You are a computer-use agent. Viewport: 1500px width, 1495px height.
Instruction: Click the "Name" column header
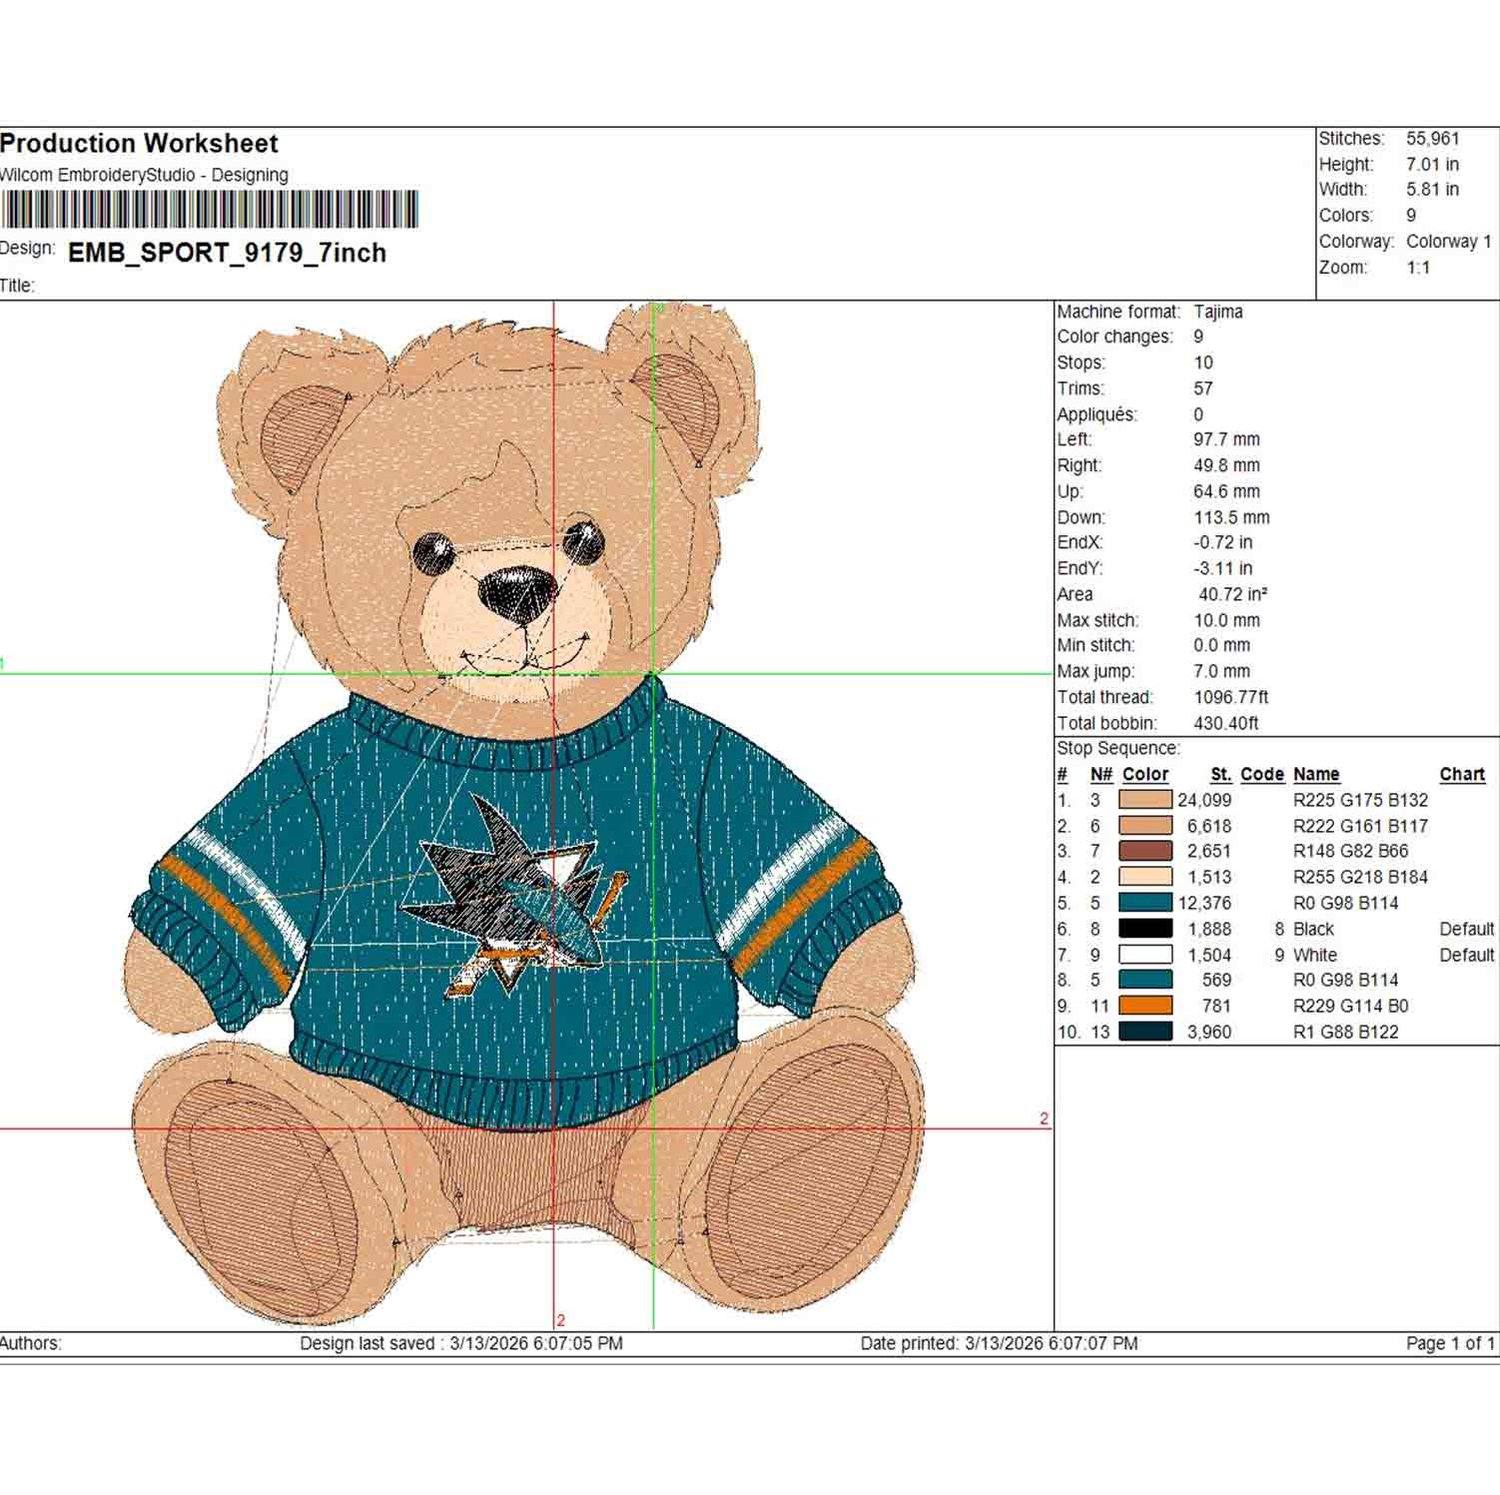[x=1316, y=775]
